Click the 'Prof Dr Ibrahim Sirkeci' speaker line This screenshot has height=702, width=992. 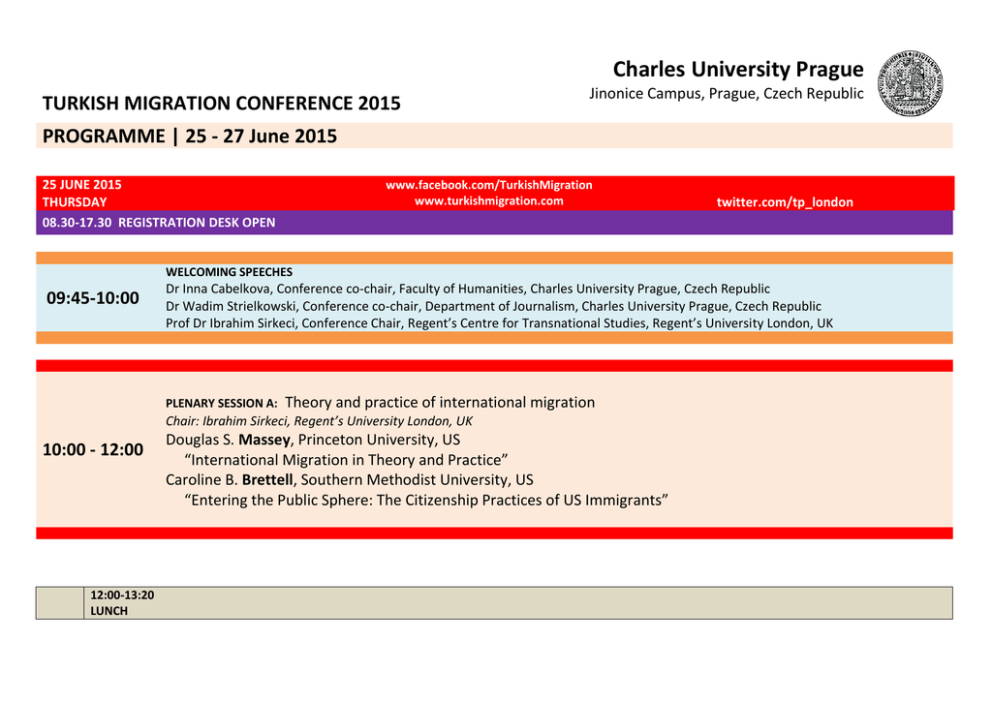click(x=499, y=323)
